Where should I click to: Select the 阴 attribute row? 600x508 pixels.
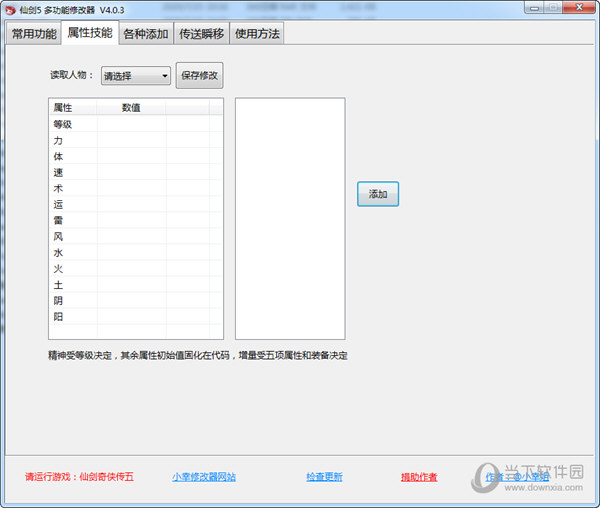point(136,301)
